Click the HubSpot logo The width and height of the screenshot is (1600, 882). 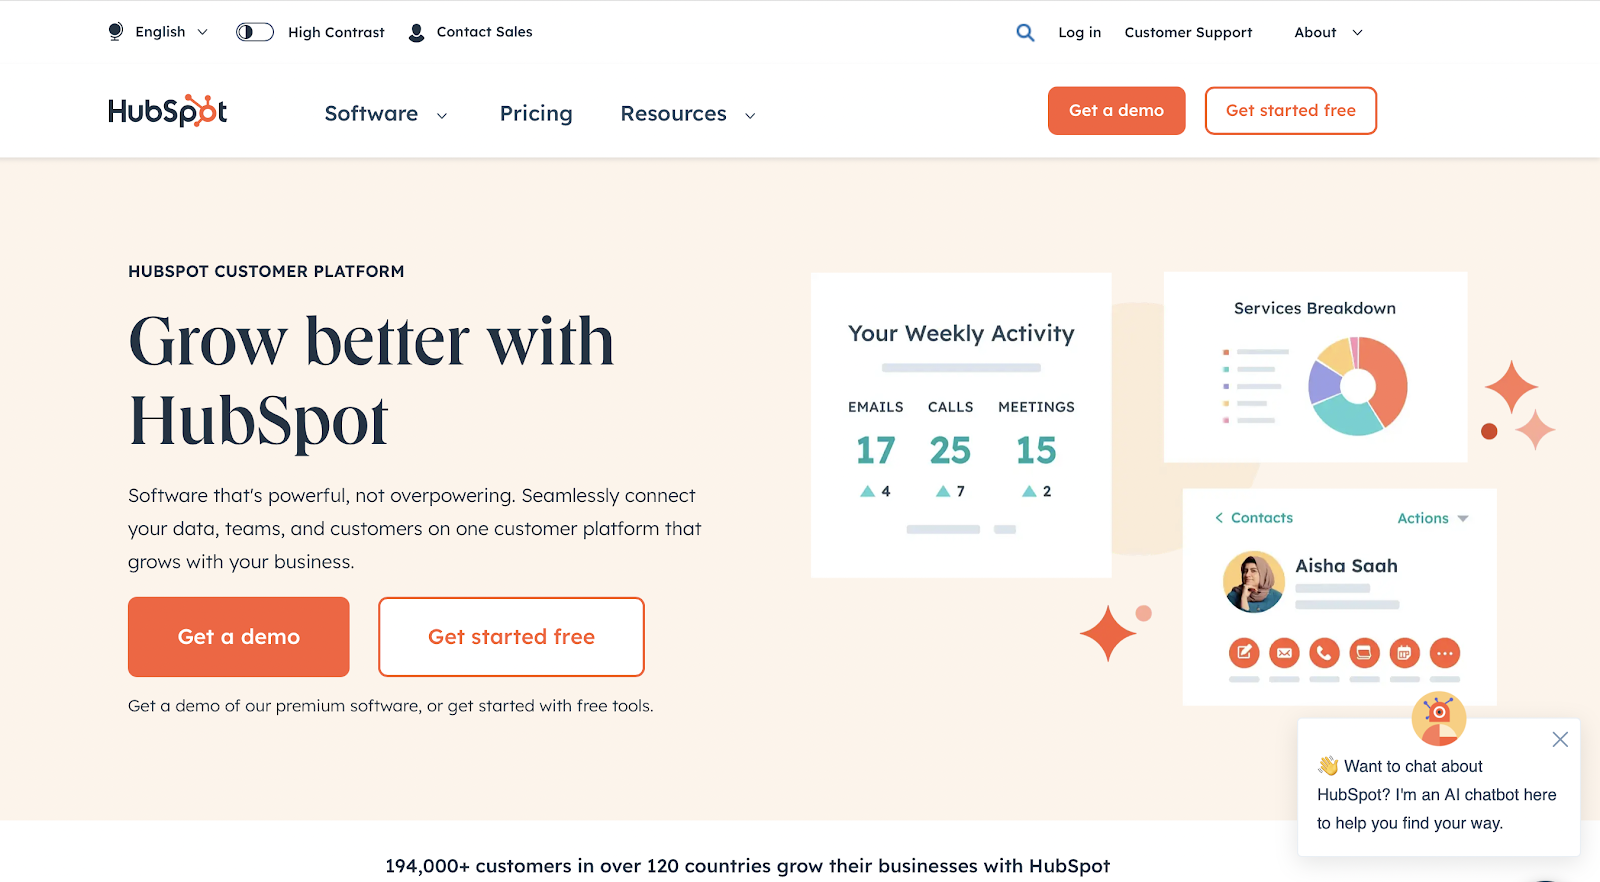pos(168,111)
